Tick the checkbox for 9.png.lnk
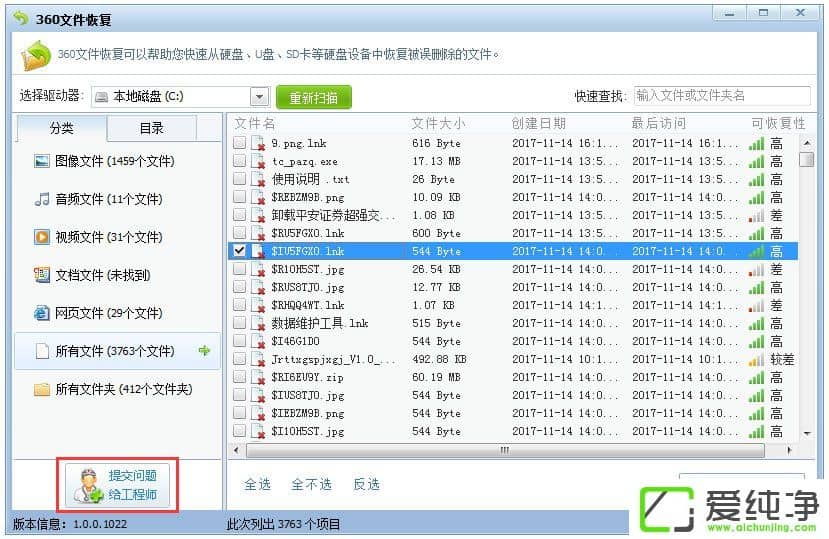The image size is (829, 539). click(239, 144)
